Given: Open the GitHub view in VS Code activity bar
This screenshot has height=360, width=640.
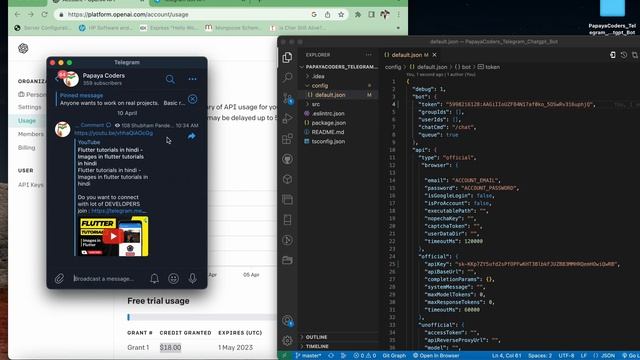Looking at the screenshot, I should [x=287, y=159].
